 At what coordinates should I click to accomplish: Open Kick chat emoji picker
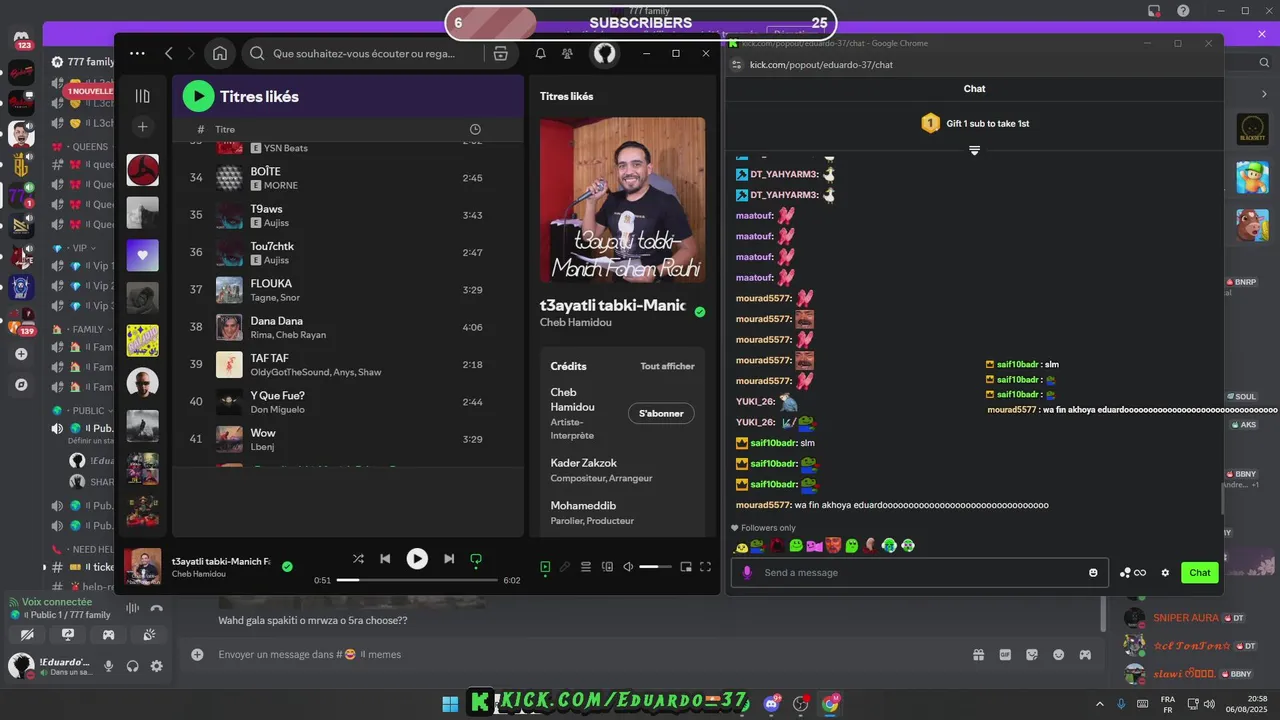pyautogui.click(x=1093, y=572)
